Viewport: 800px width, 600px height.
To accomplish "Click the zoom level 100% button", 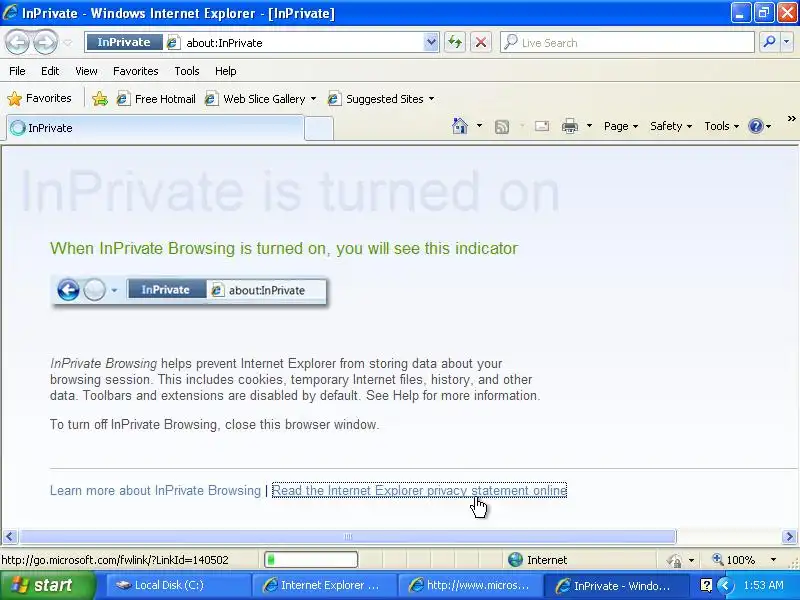I will click(x=734, y=560).
